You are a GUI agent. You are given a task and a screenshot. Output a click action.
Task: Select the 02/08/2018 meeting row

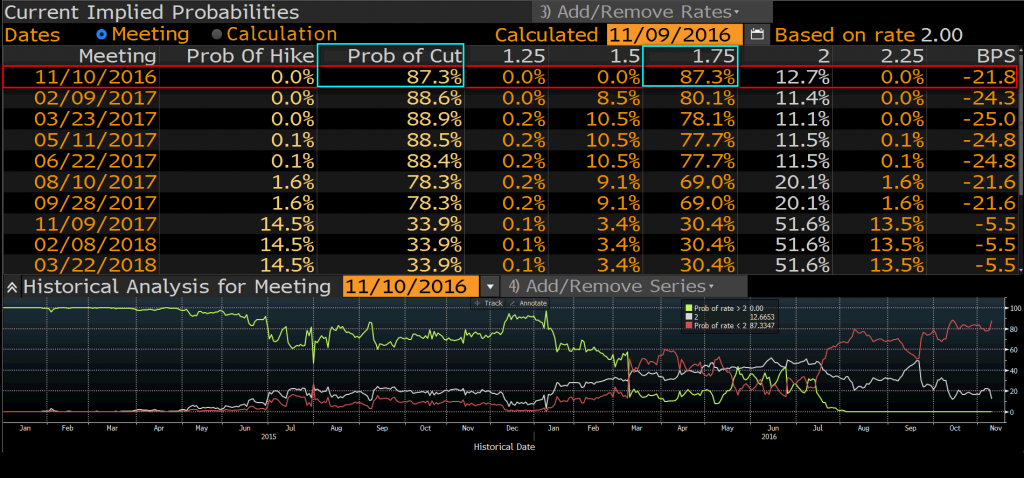tap(511, 244)
